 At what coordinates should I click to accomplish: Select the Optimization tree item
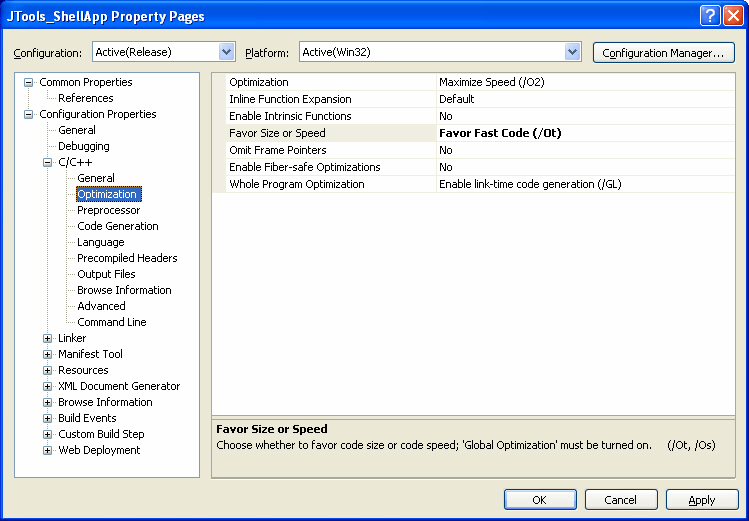tap(107, 194)
